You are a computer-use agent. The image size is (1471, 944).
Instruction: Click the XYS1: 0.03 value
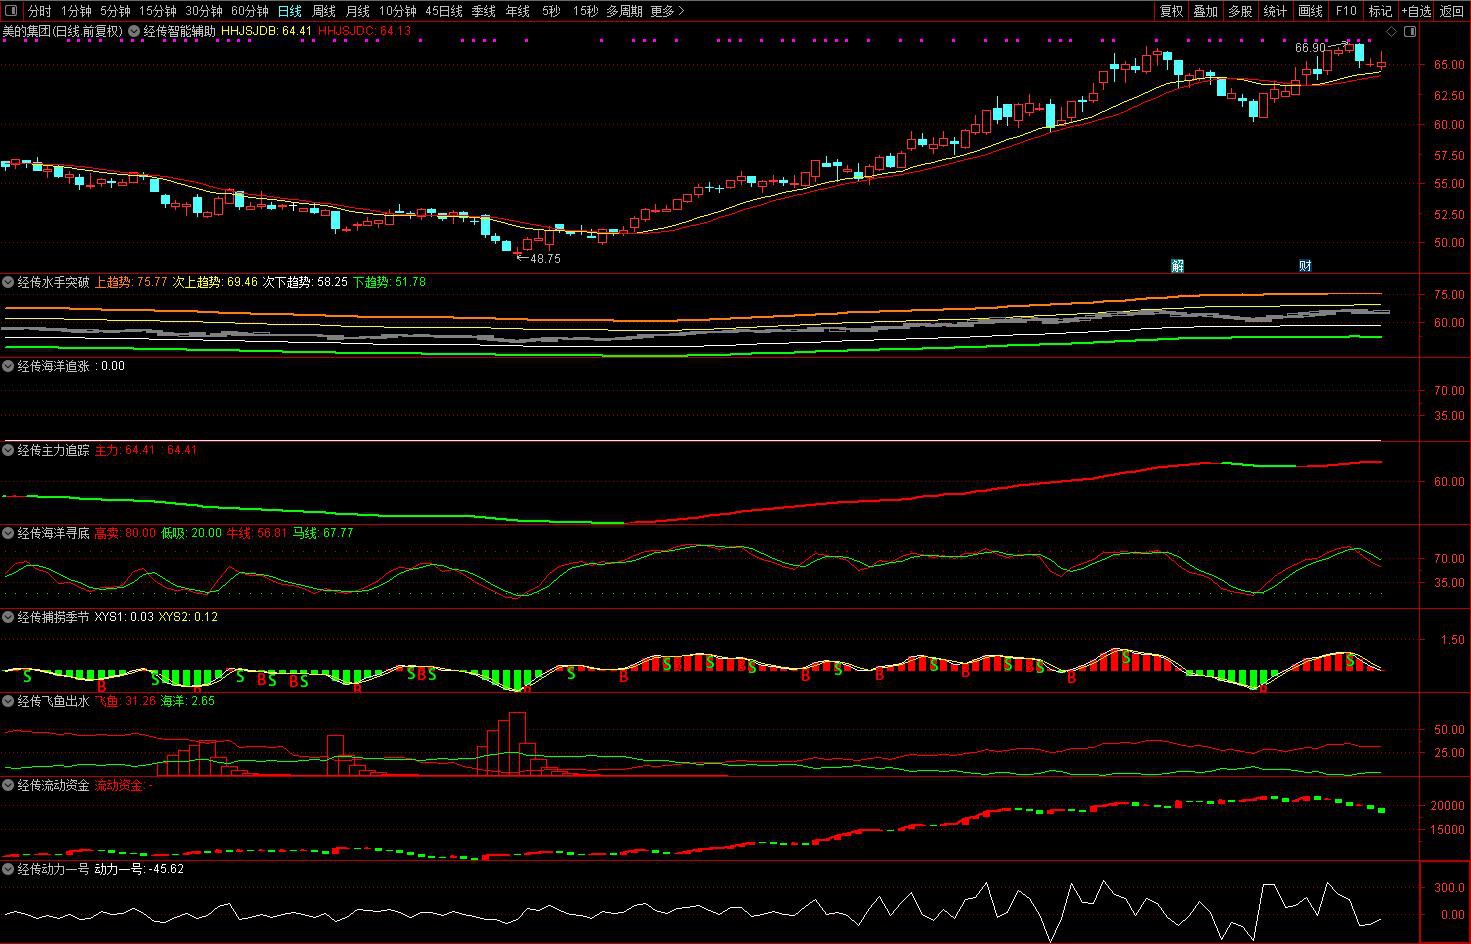click(x=124, y=617)
